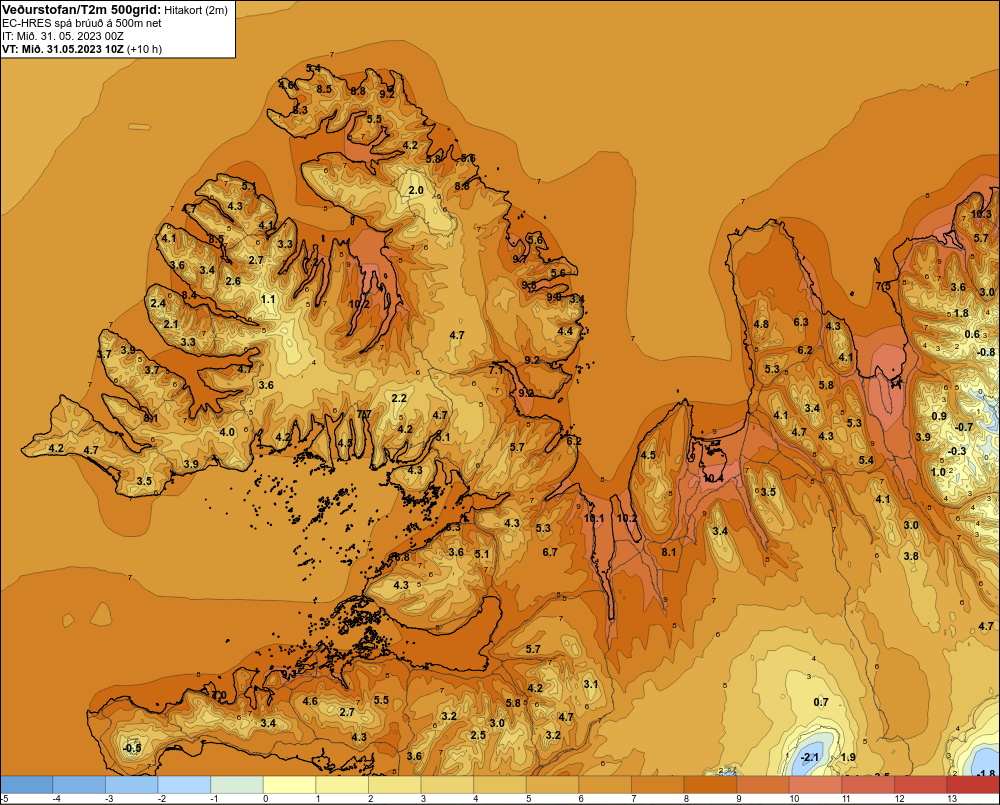Viewport: 1000px width, 805px height.
Task: Click the temperature value "0.9"
Action: 939,416
